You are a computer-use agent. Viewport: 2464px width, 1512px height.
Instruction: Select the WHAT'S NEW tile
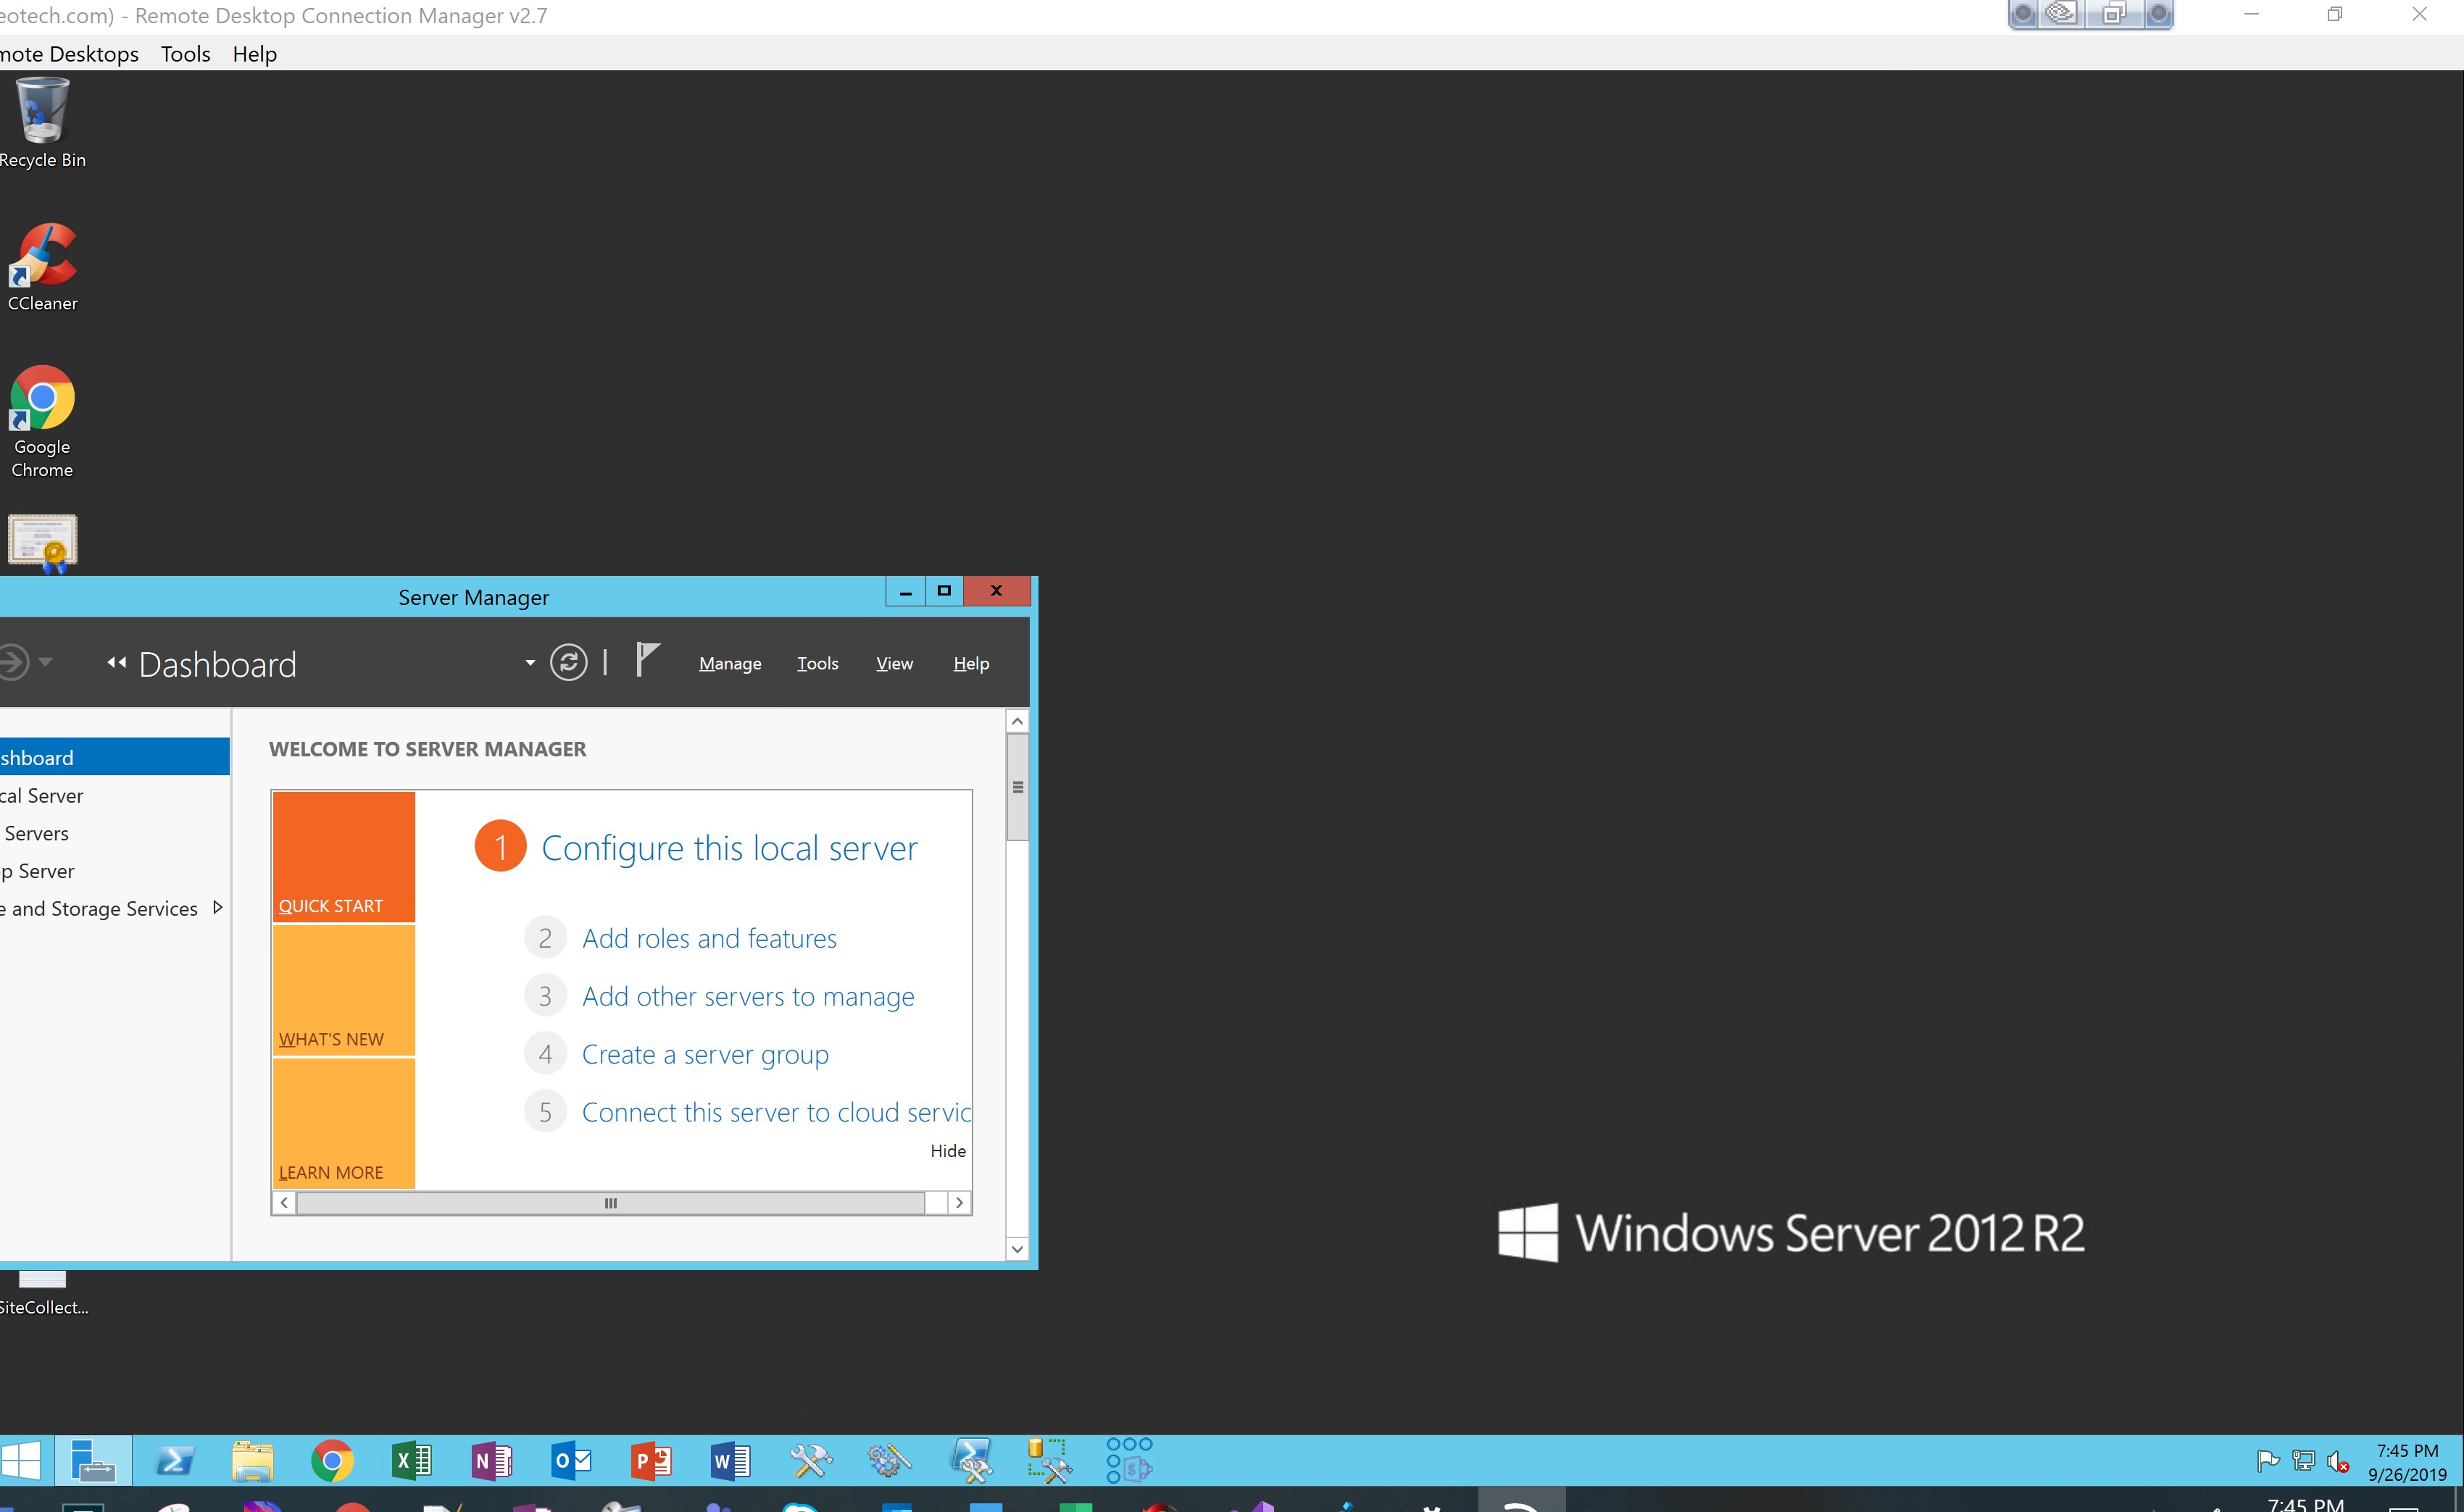pos(344,990)
